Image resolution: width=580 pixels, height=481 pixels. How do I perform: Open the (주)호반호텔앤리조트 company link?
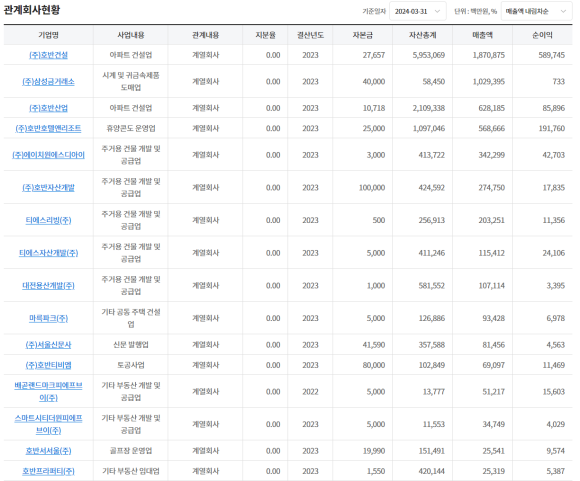coord(48,128)
